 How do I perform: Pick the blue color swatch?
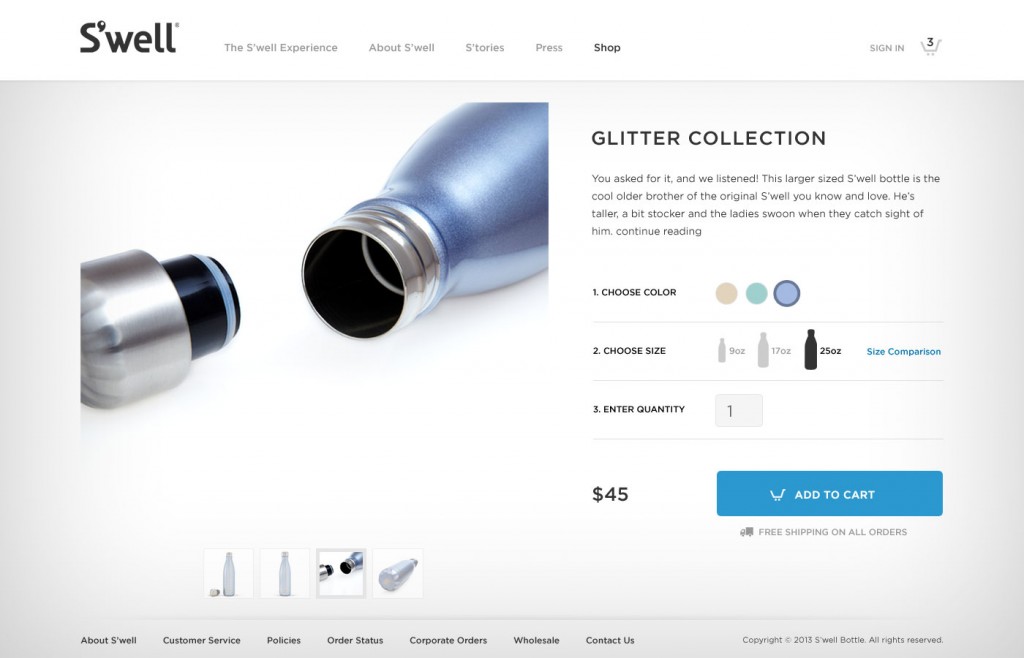(787, 293)
